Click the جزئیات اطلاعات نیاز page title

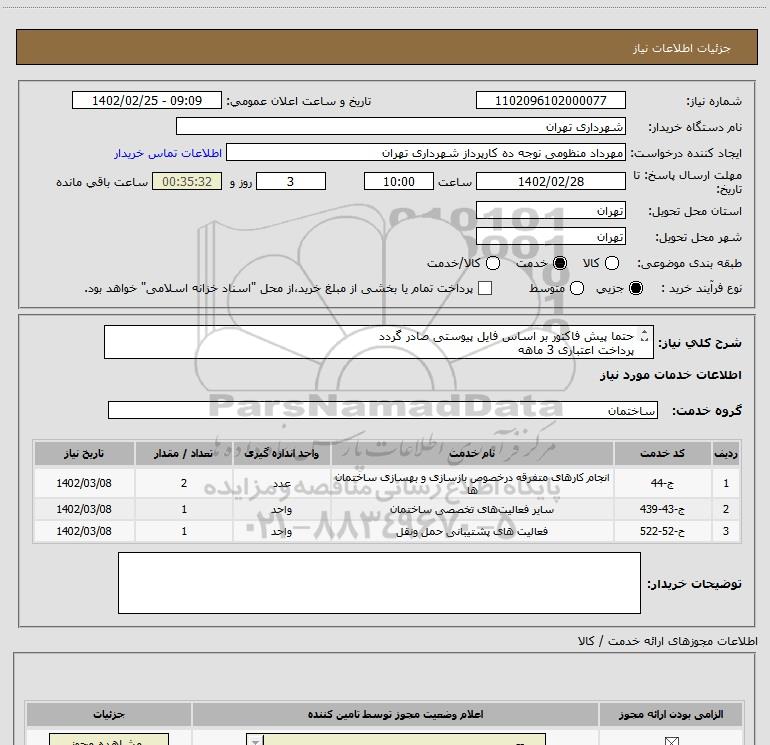[682, 48]
